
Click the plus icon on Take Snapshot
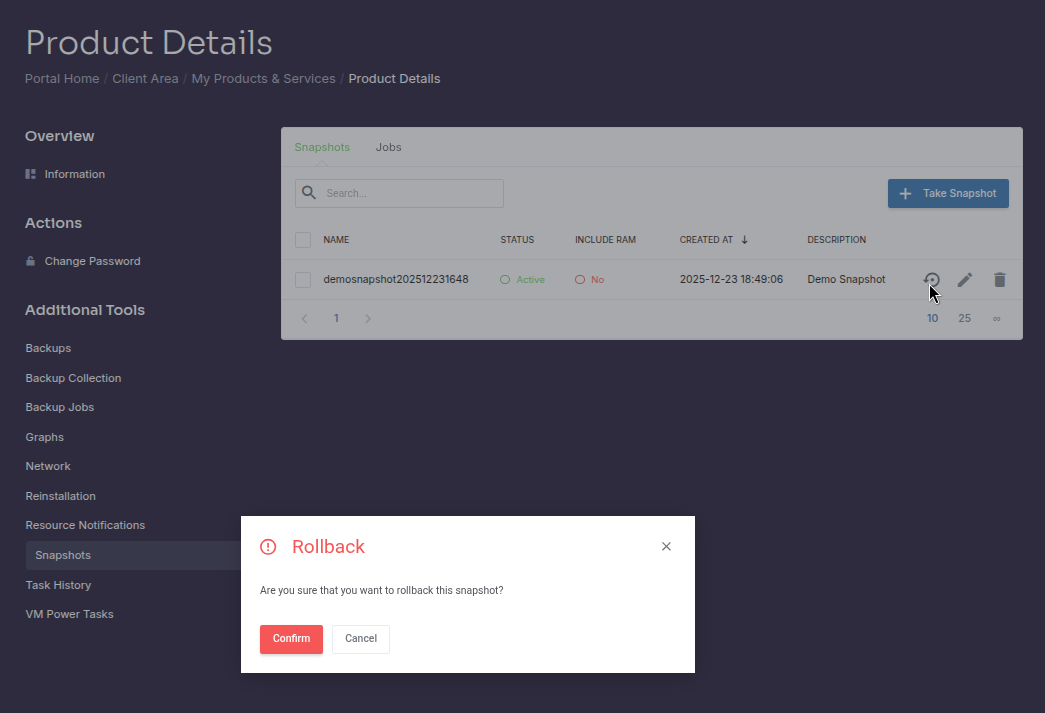click(906, 193)
